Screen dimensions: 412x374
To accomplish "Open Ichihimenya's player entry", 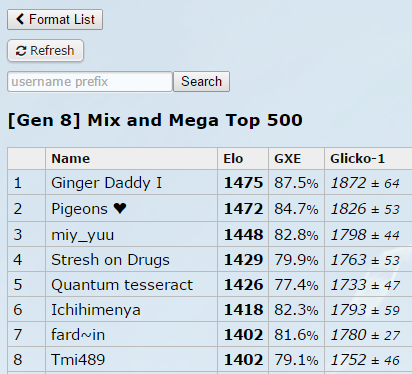I will coord(96,310).
